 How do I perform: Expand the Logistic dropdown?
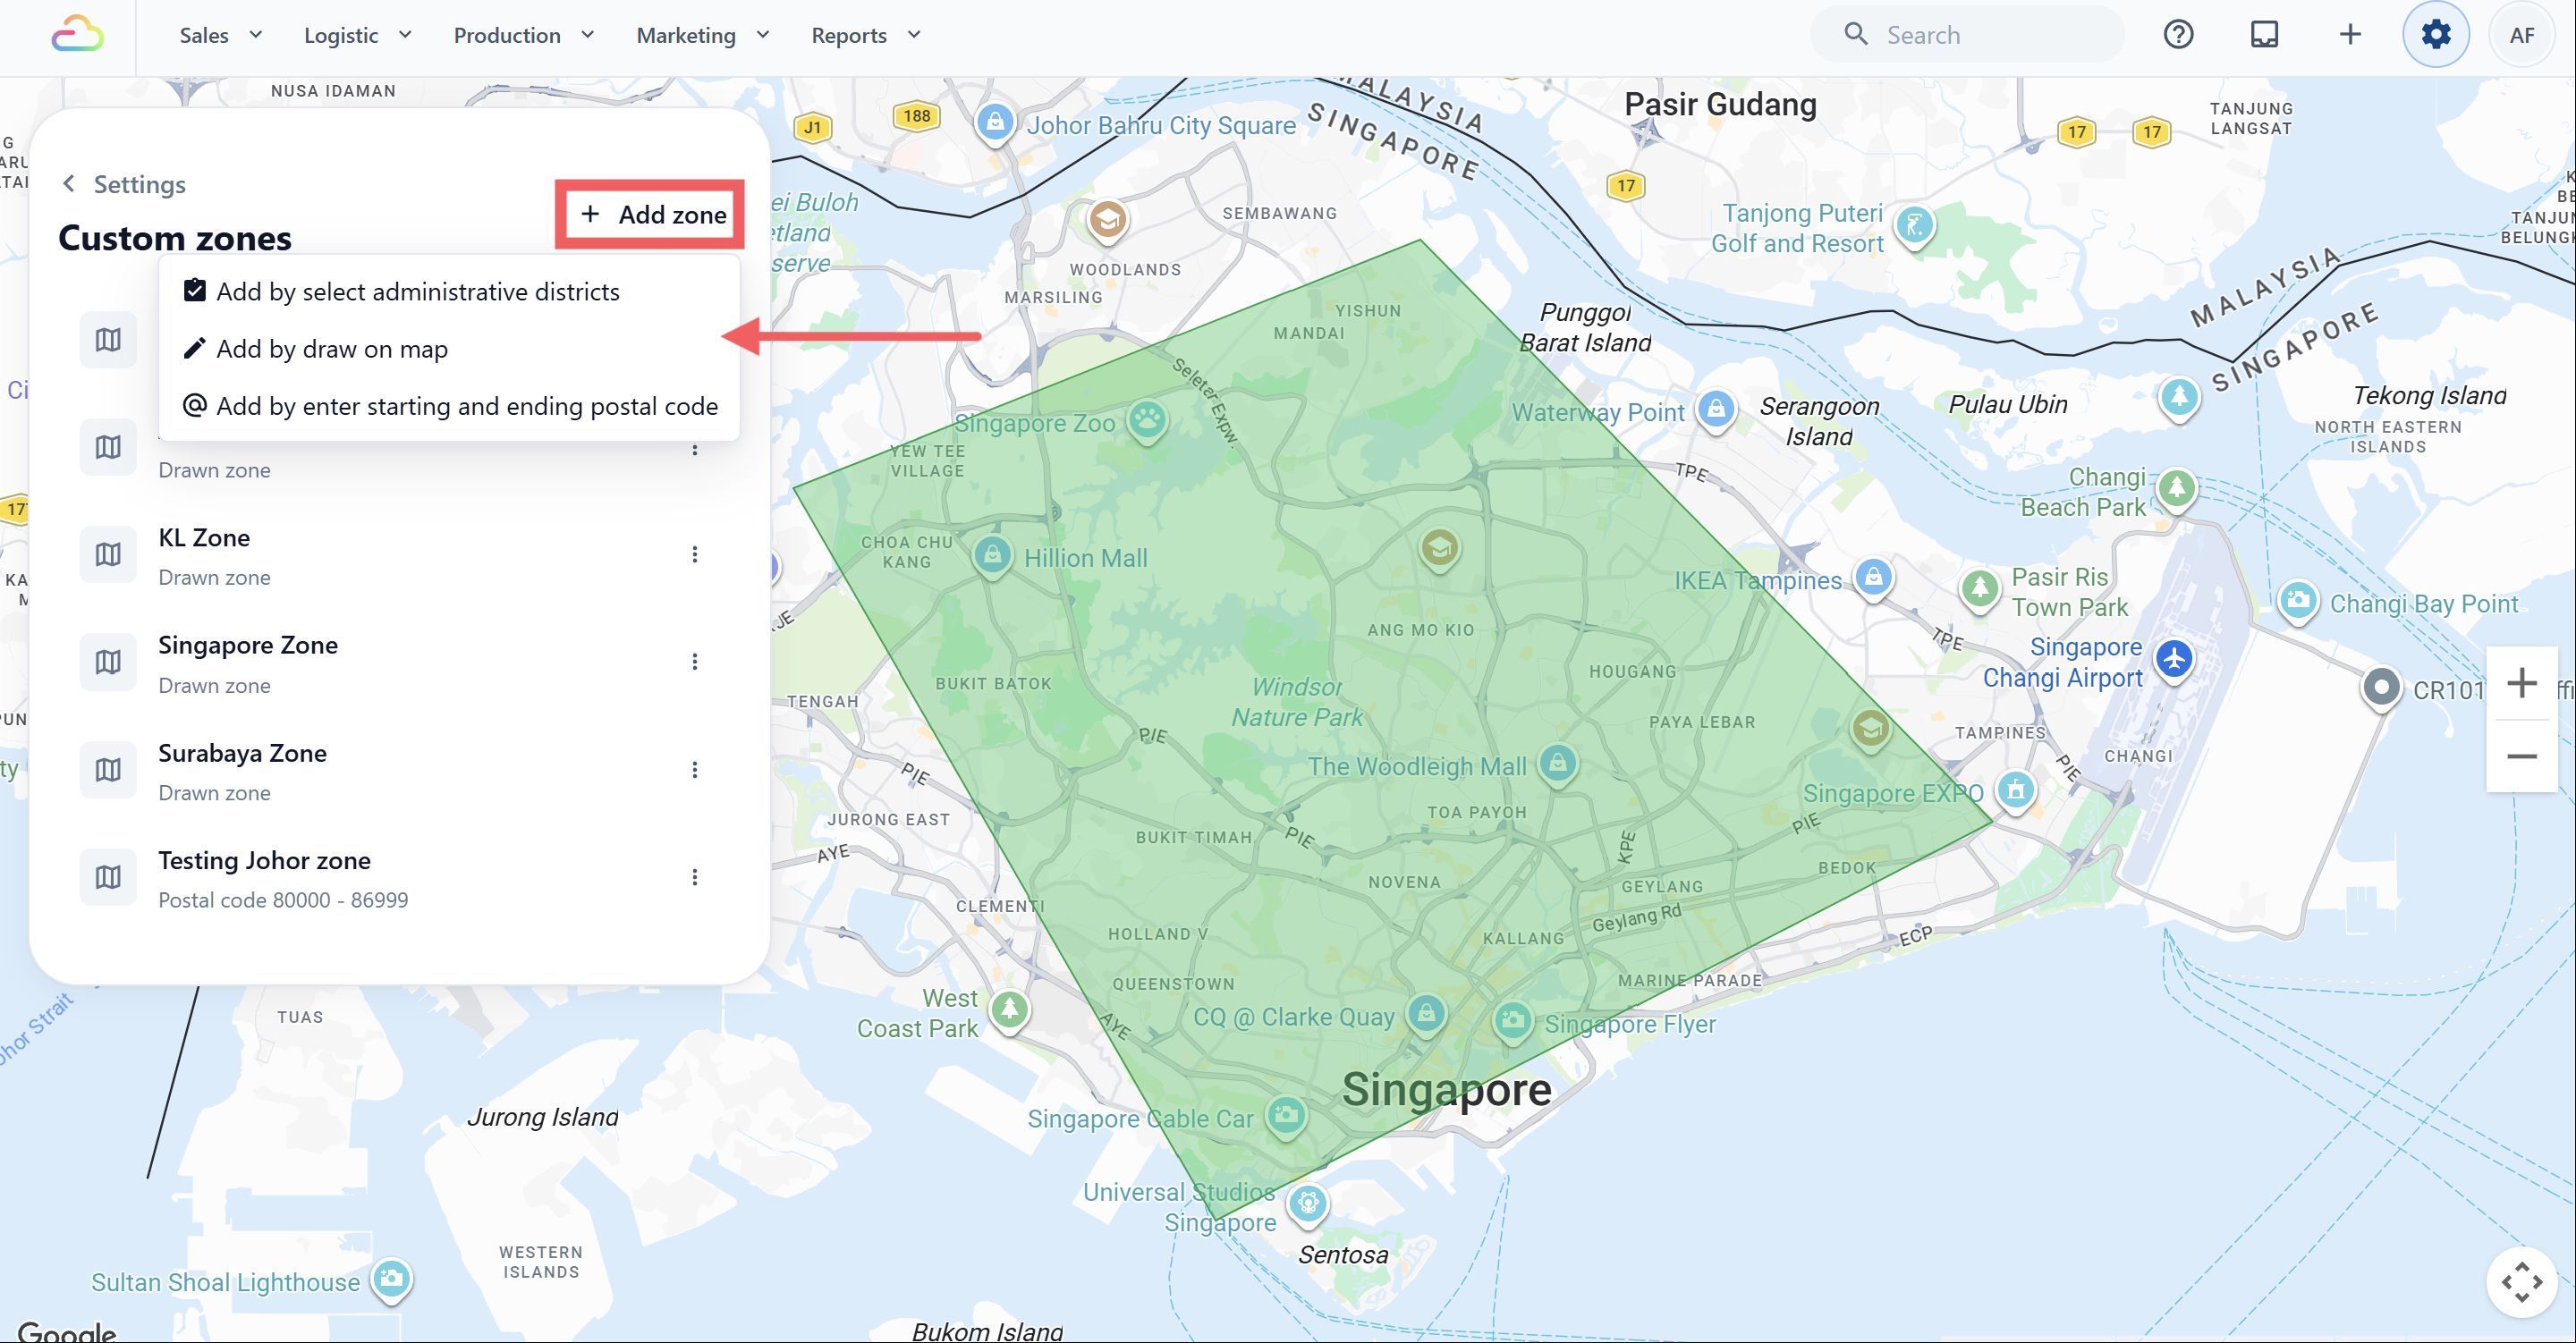[358, 35]
